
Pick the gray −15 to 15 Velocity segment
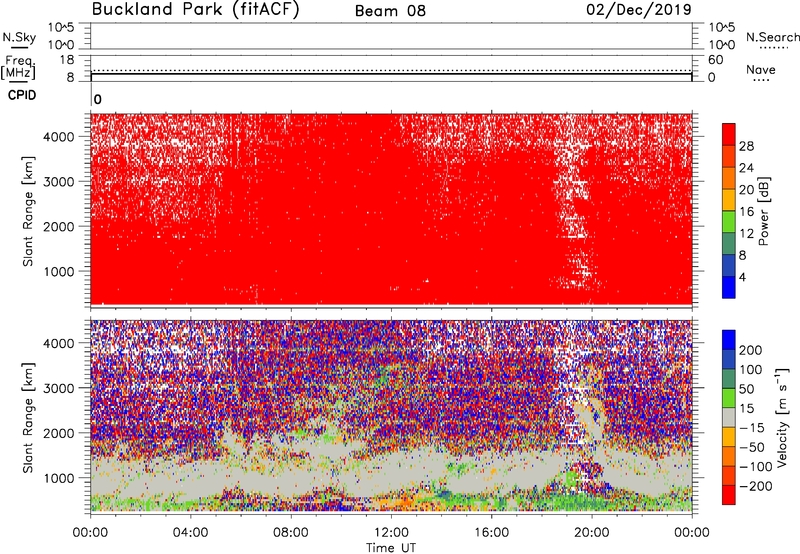tap(729, 417)
